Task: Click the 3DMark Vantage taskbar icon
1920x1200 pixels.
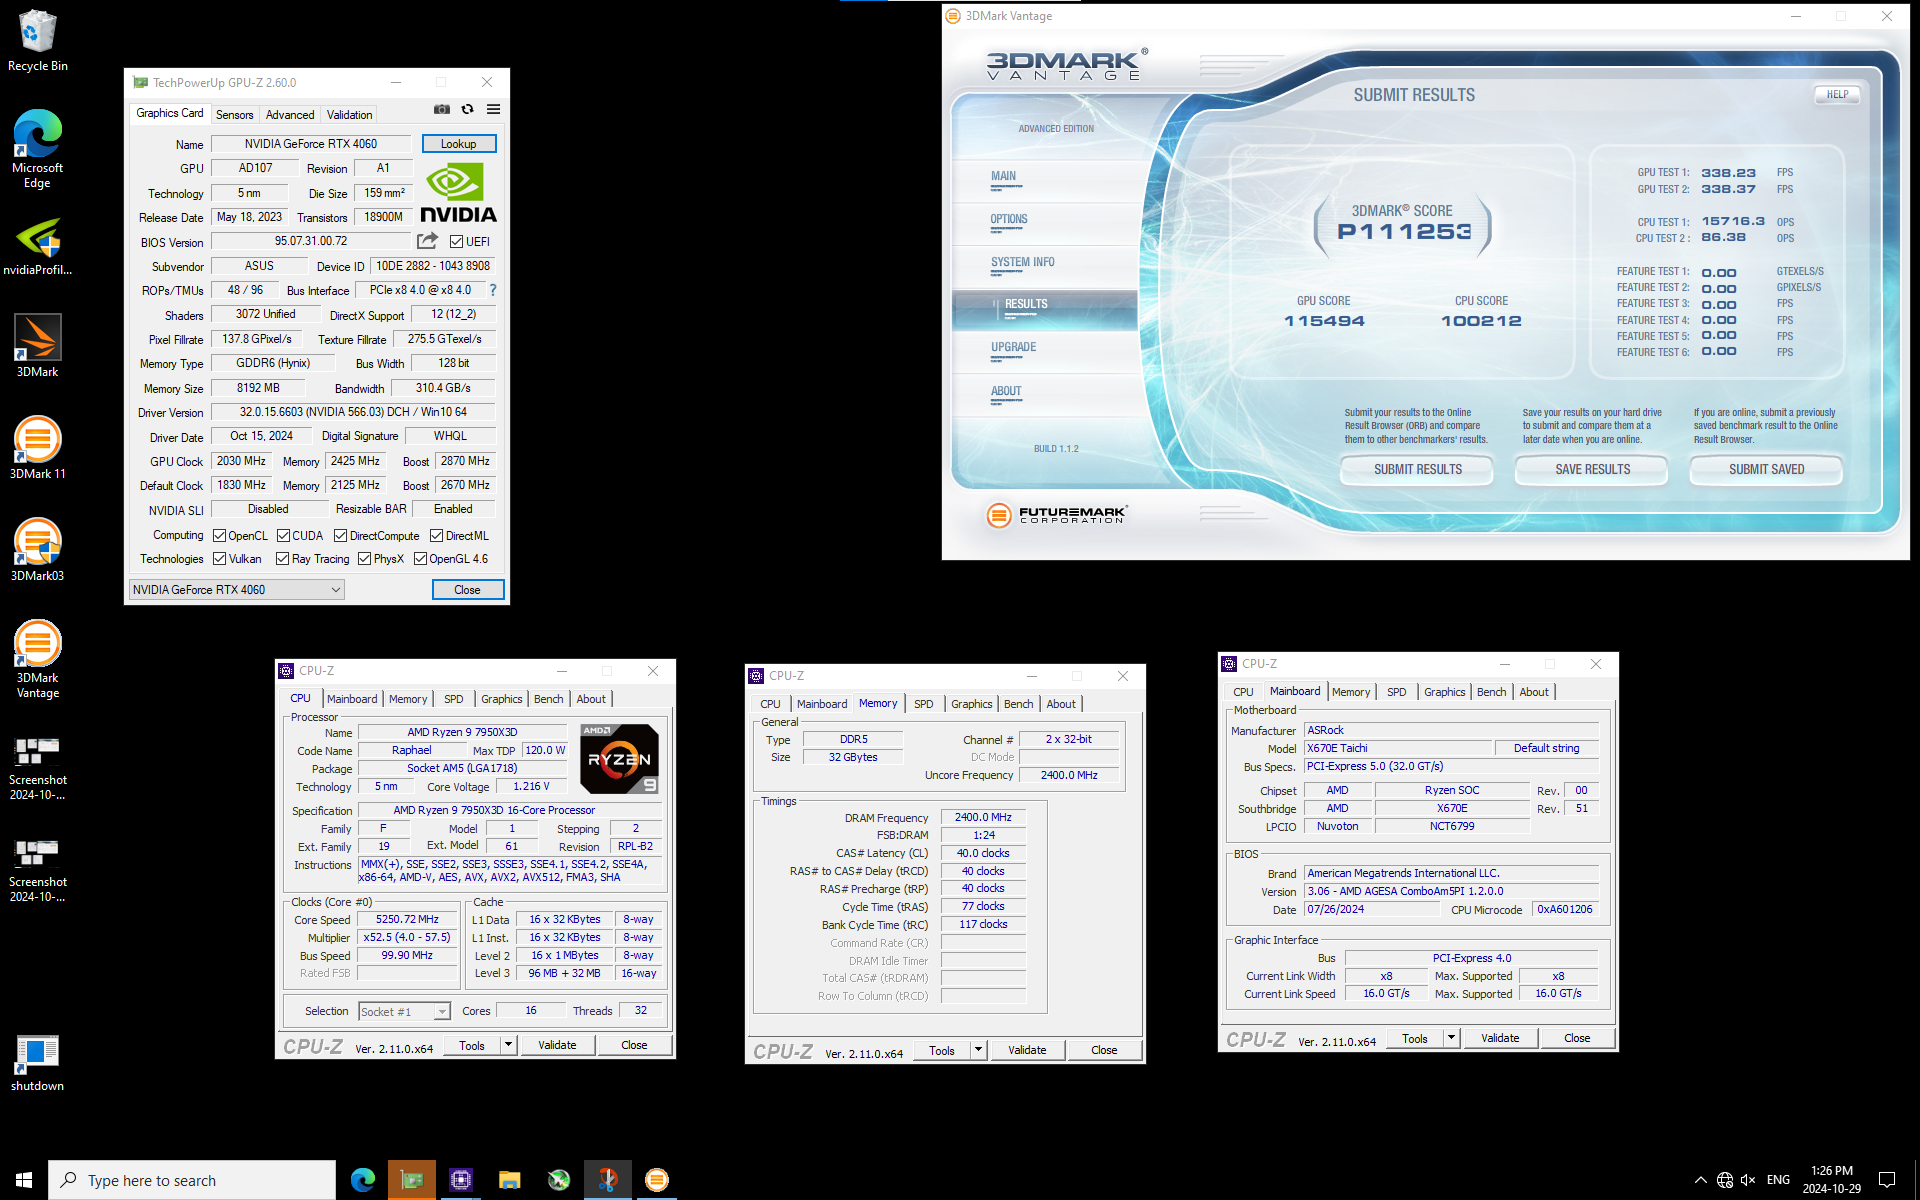Action: pos(657,1180)
